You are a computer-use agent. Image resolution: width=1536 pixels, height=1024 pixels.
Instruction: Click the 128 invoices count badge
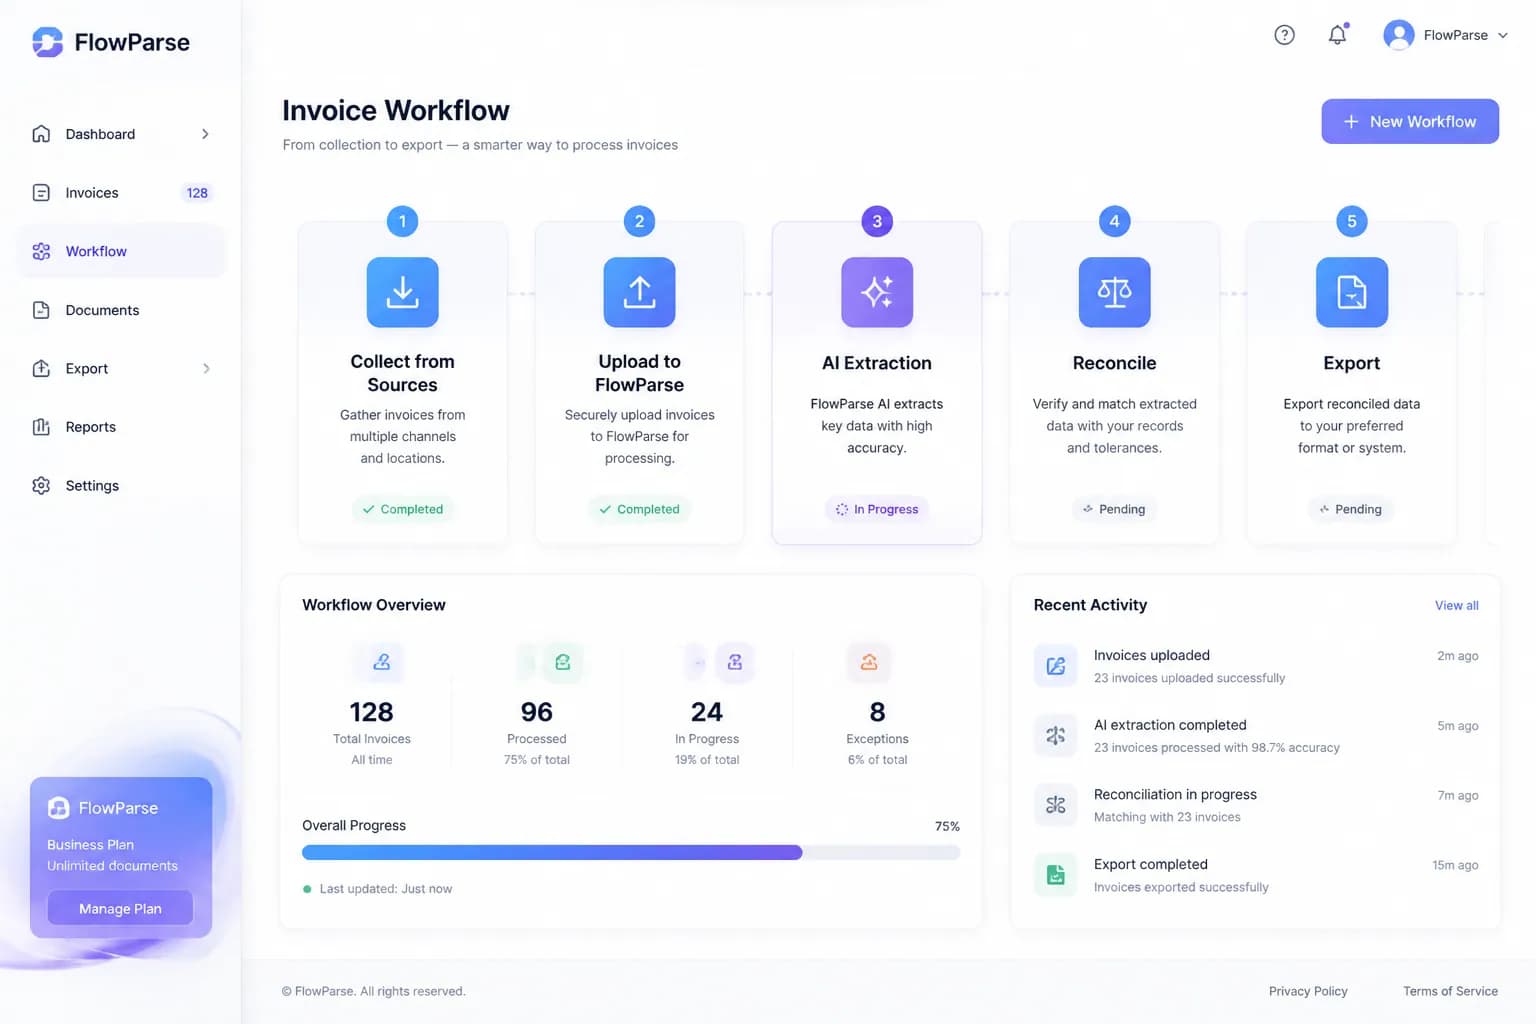tap(197, 193)
